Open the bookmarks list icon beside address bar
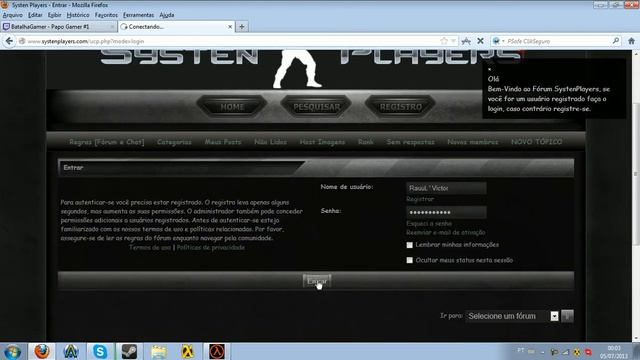640x360 pixels. pos(466,41)
